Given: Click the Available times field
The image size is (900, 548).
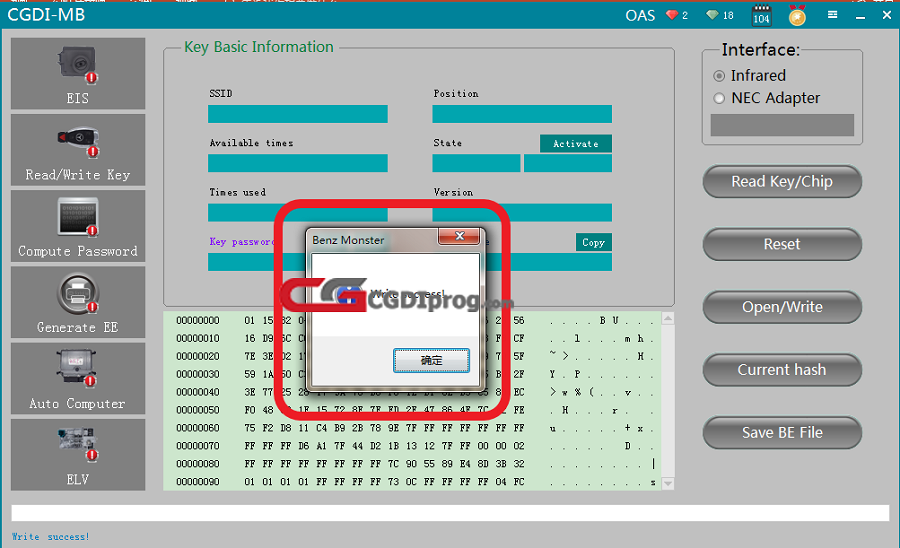Looking at the screenshot, I should [298, 163].
